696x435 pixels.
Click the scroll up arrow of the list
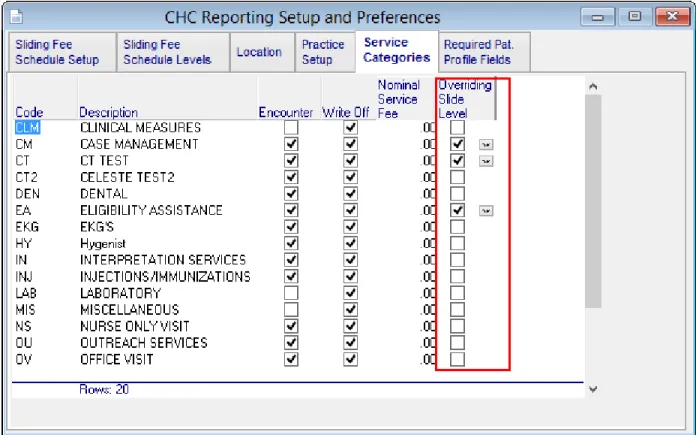(593, 87)
